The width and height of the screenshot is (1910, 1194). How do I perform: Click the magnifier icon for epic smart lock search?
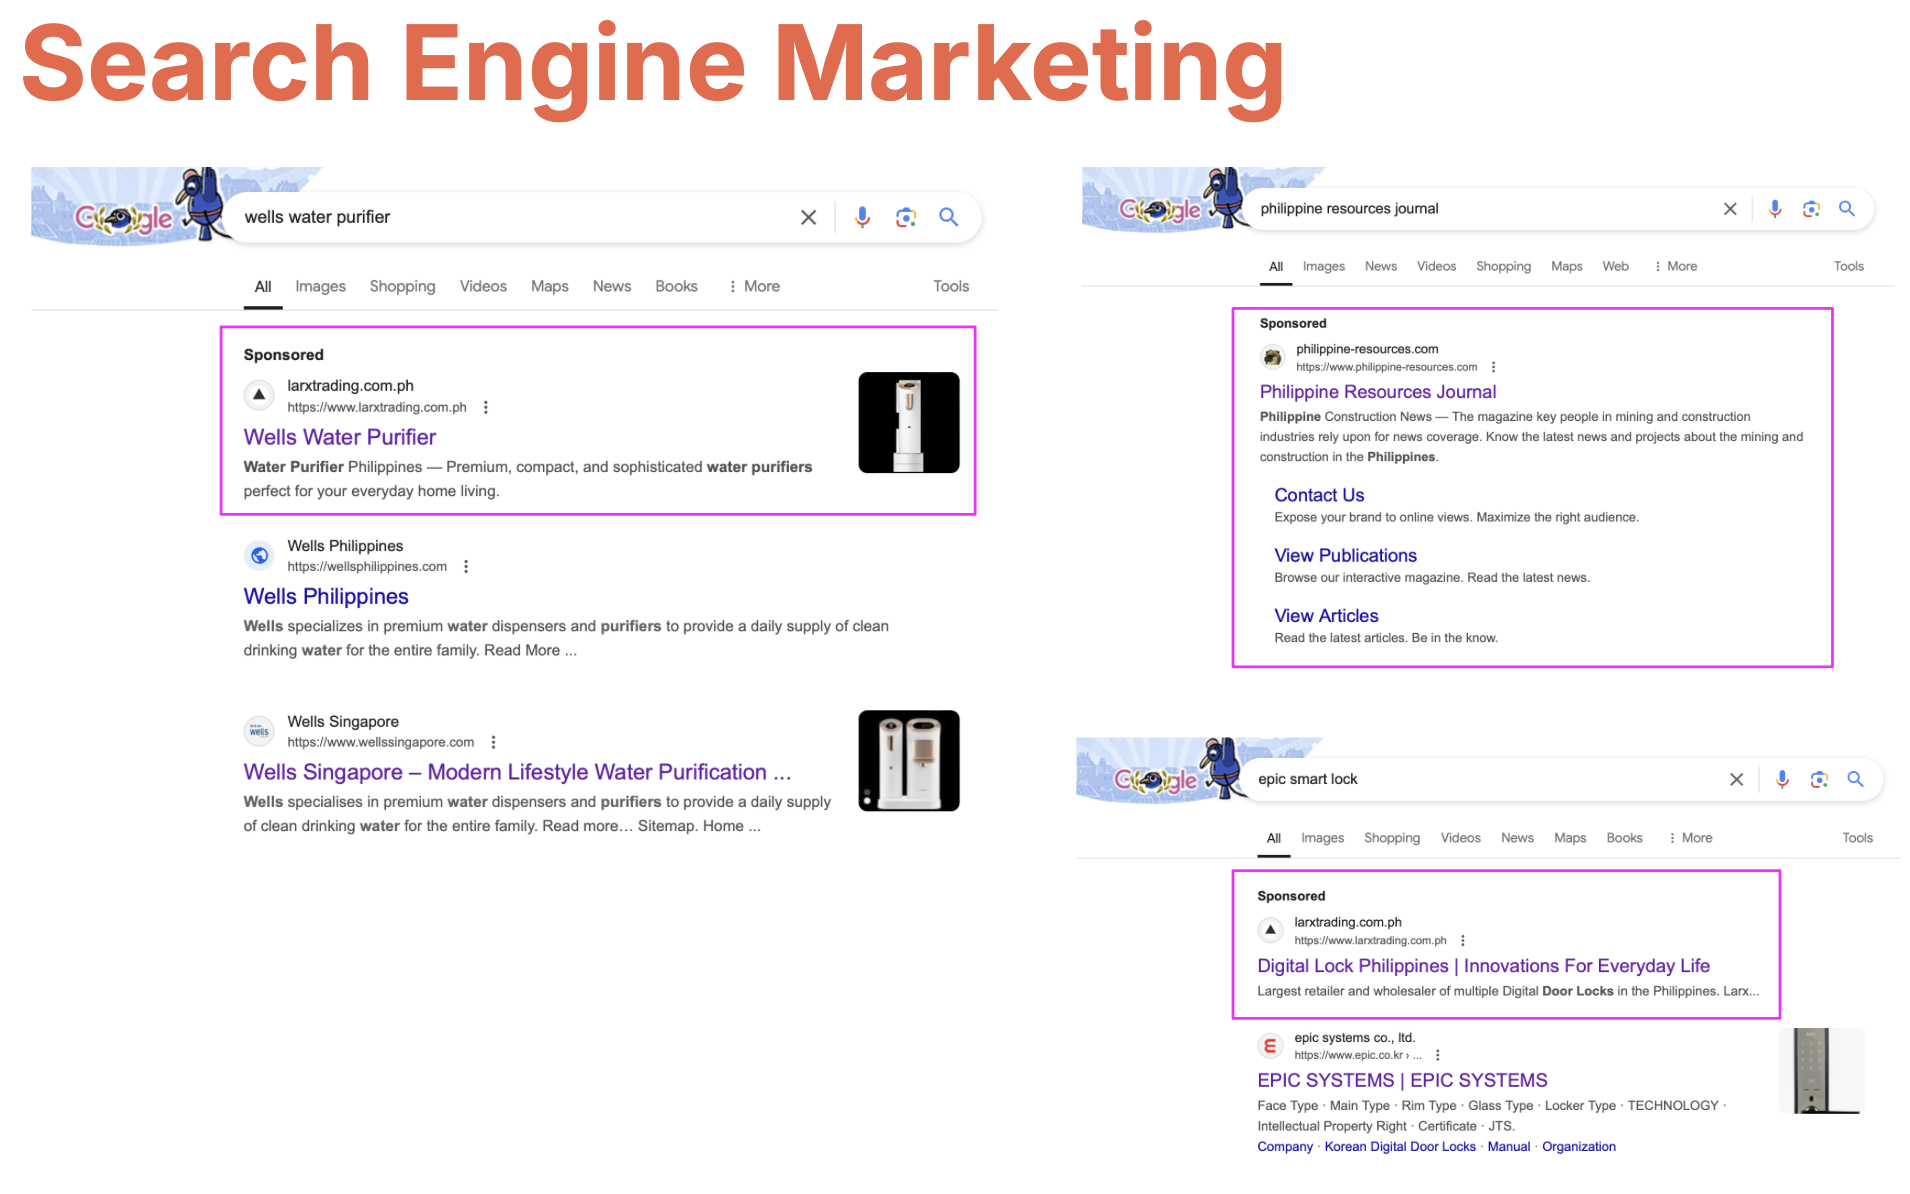pyautogui.click(x=1855, y=779)
